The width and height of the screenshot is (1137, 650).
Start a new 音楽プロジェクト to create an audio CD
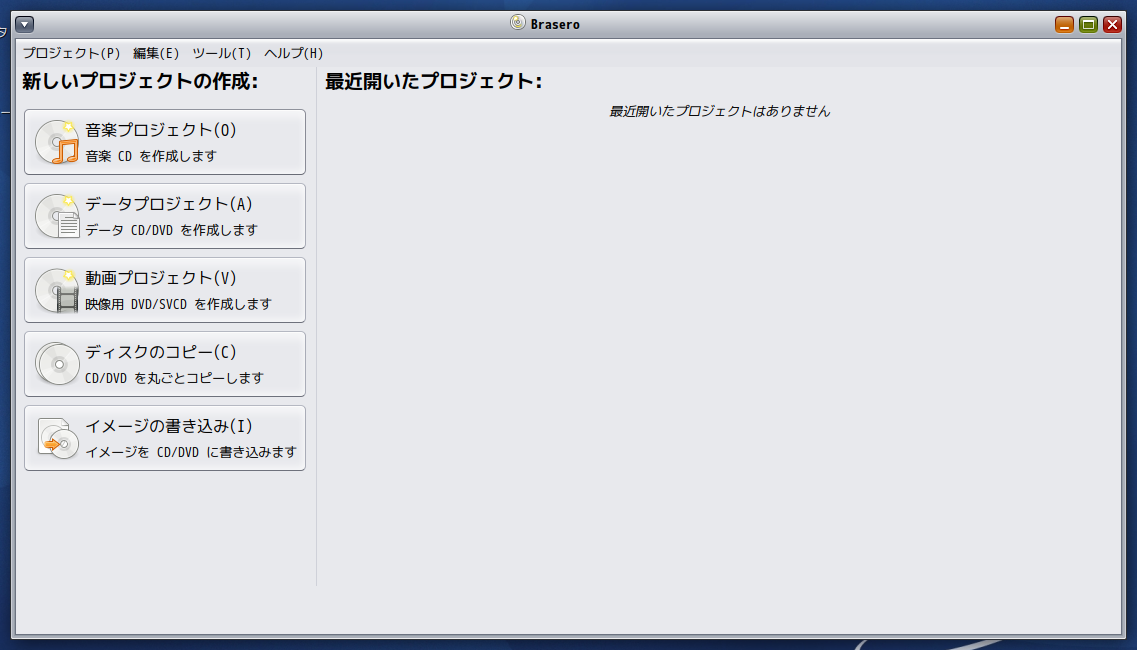coord(165,141)
